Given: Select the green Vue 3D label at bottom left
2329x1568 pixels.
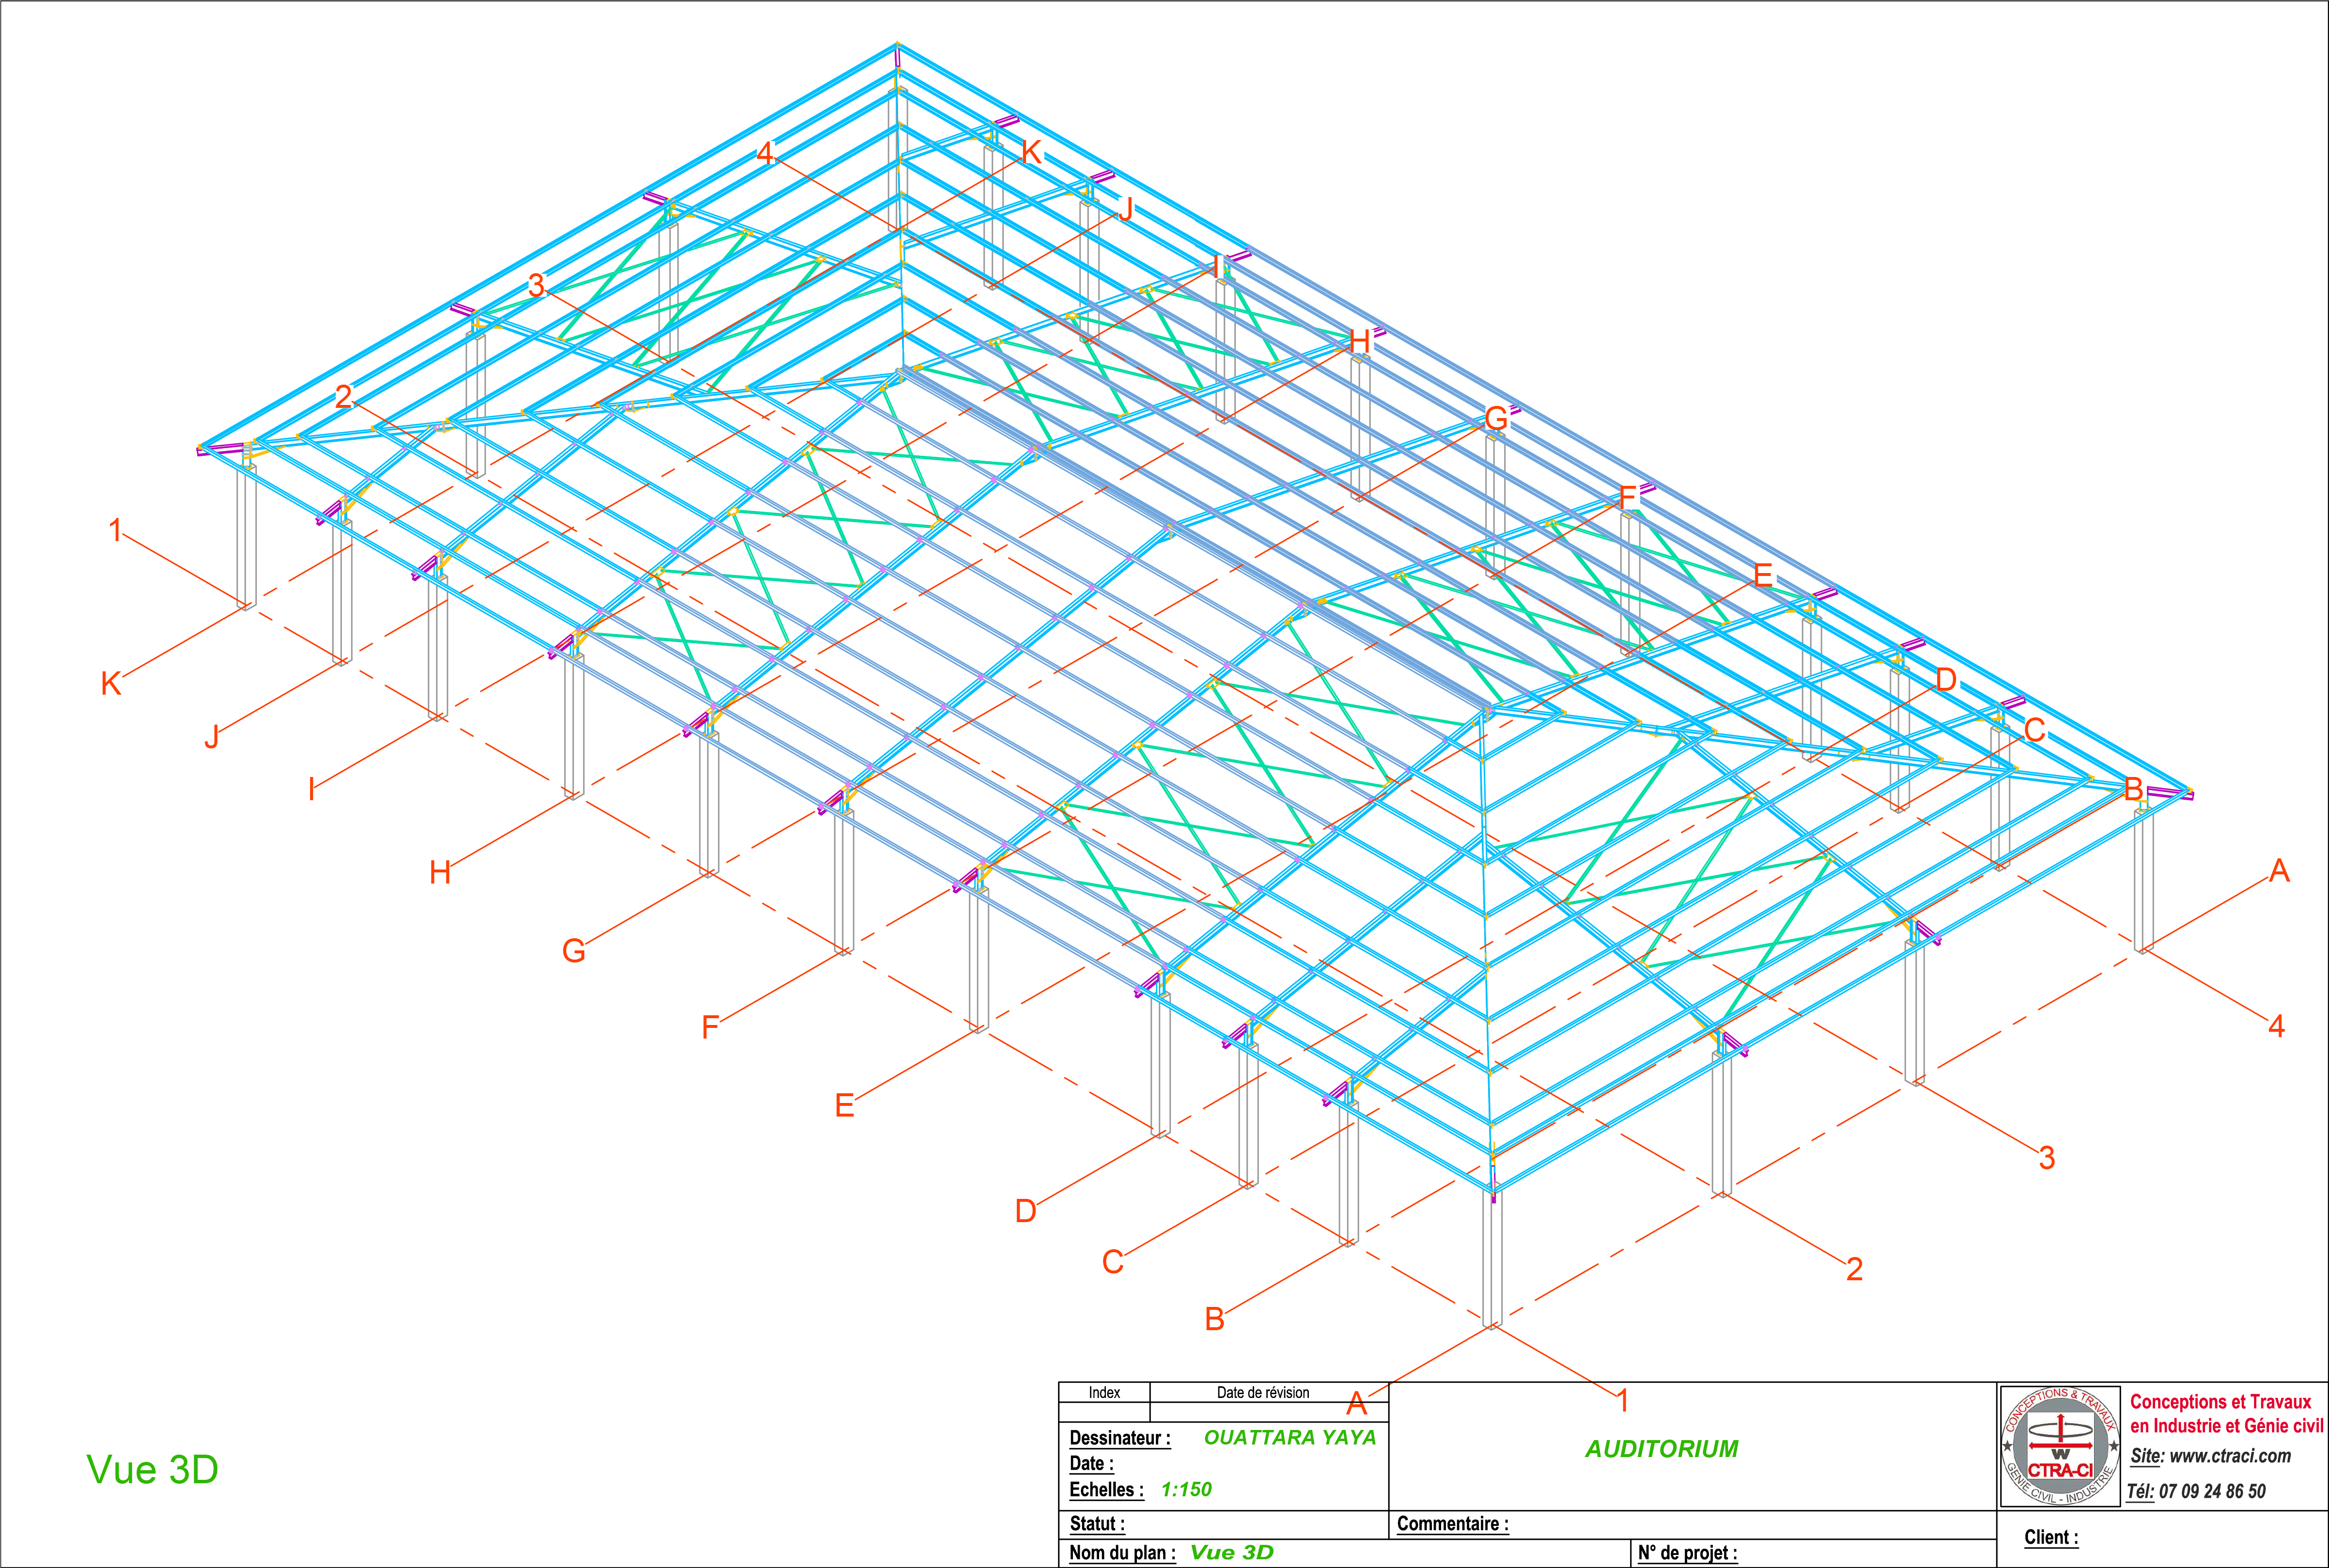Looking at the screenshot, I should pos(152,1469).
